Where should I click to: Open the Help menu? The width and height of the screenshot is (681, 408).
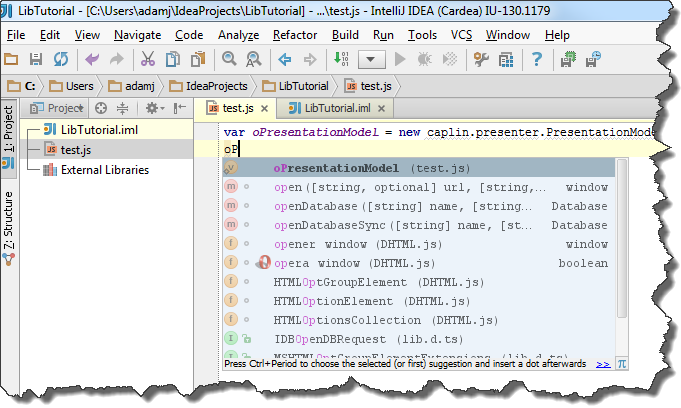click(x=557, y=35)
